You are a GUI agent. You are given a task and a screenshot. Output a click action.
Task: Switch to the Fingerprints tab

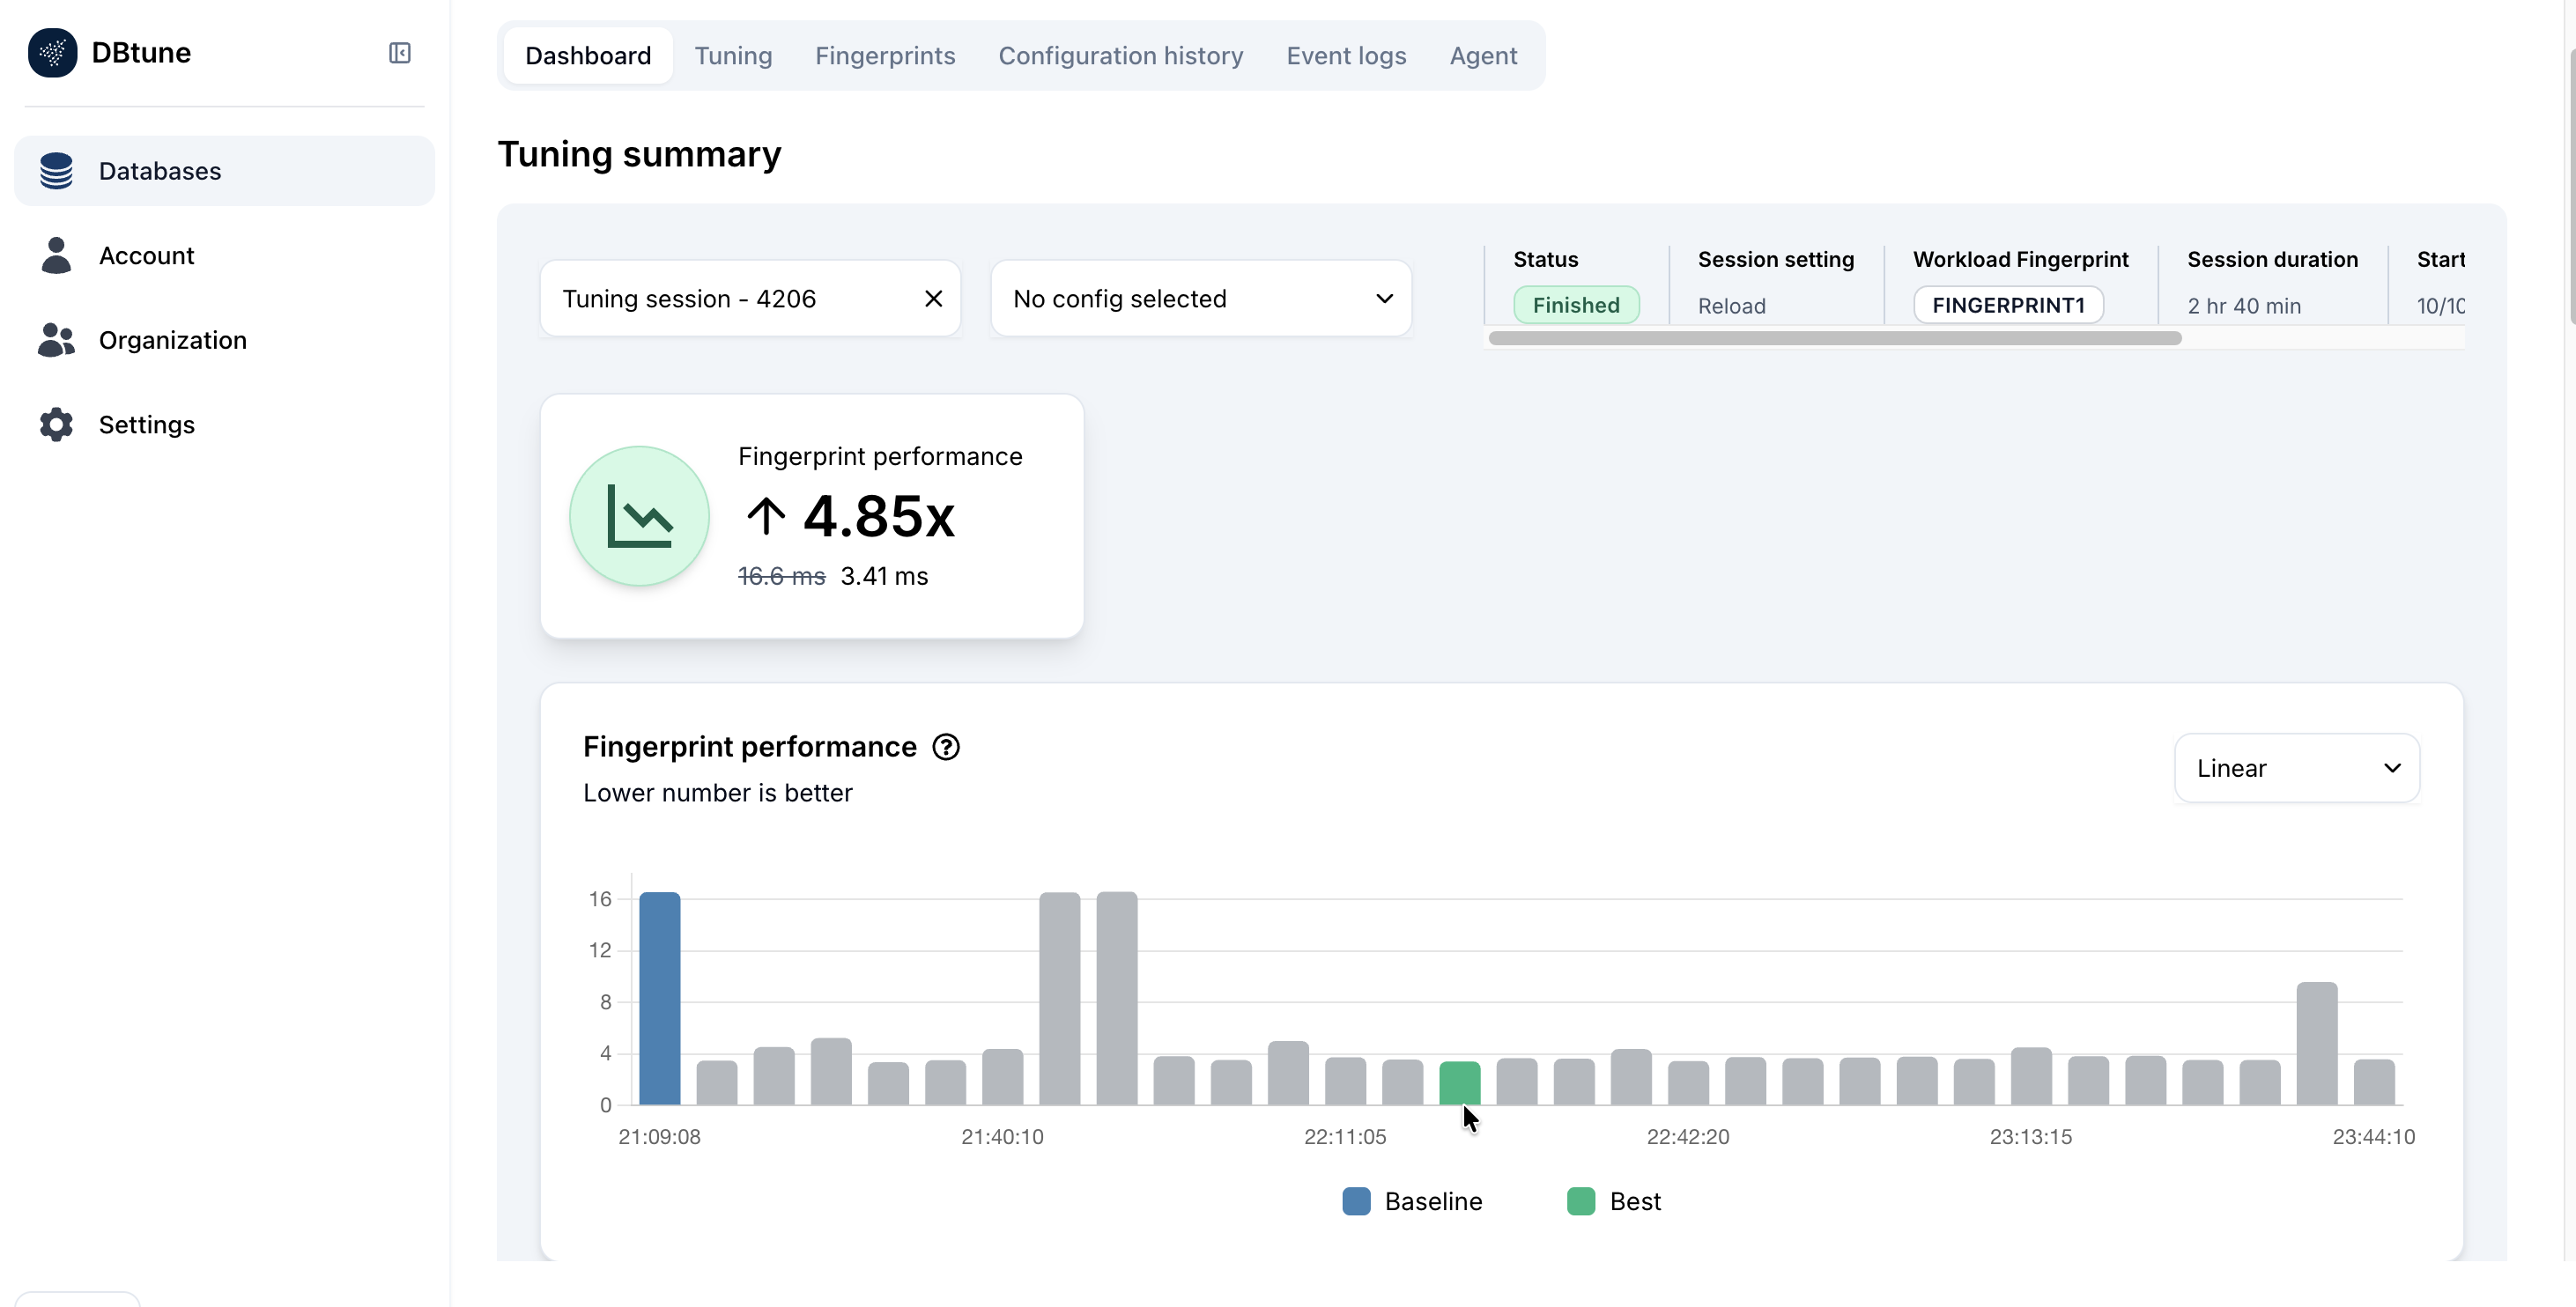click(x=884, y=56)
